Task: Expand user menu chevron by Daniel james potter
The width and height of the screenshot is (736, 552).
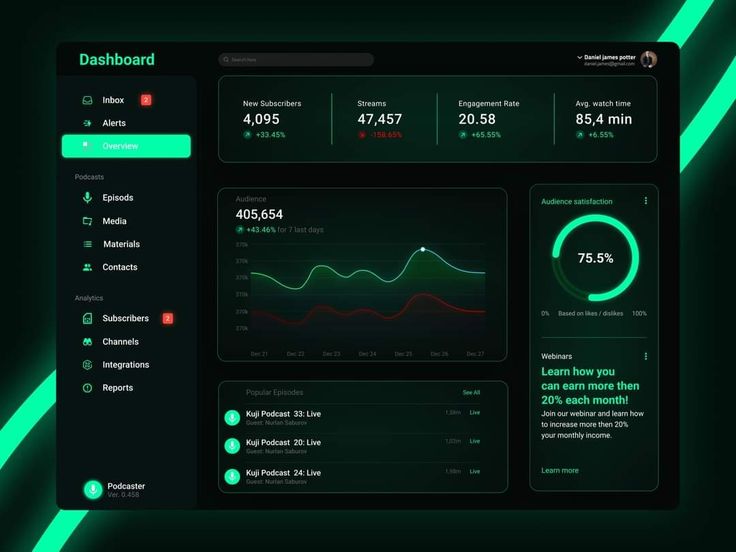Action: pyautogui.click(x=580, y=57)
